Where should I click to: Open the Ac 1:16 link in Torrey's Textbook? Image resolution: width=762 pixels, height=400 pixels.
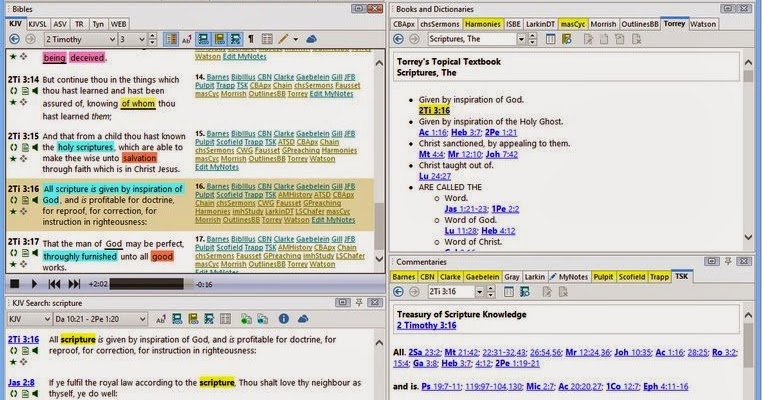tap(433, 132)
